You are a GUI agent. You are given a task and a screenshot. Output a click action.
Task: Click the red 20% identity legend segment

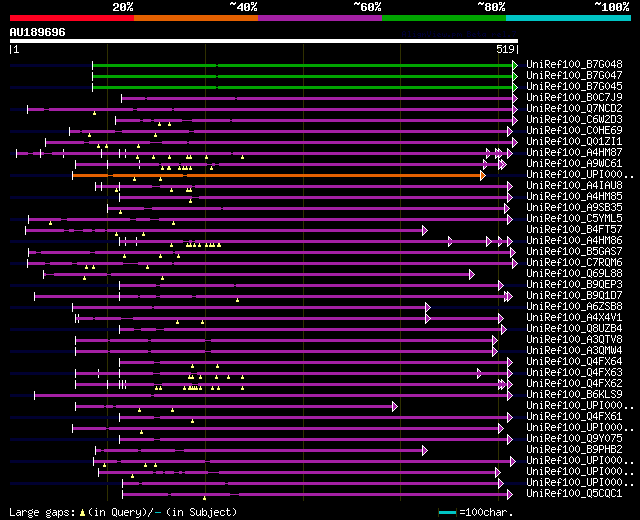click(72, 18)
